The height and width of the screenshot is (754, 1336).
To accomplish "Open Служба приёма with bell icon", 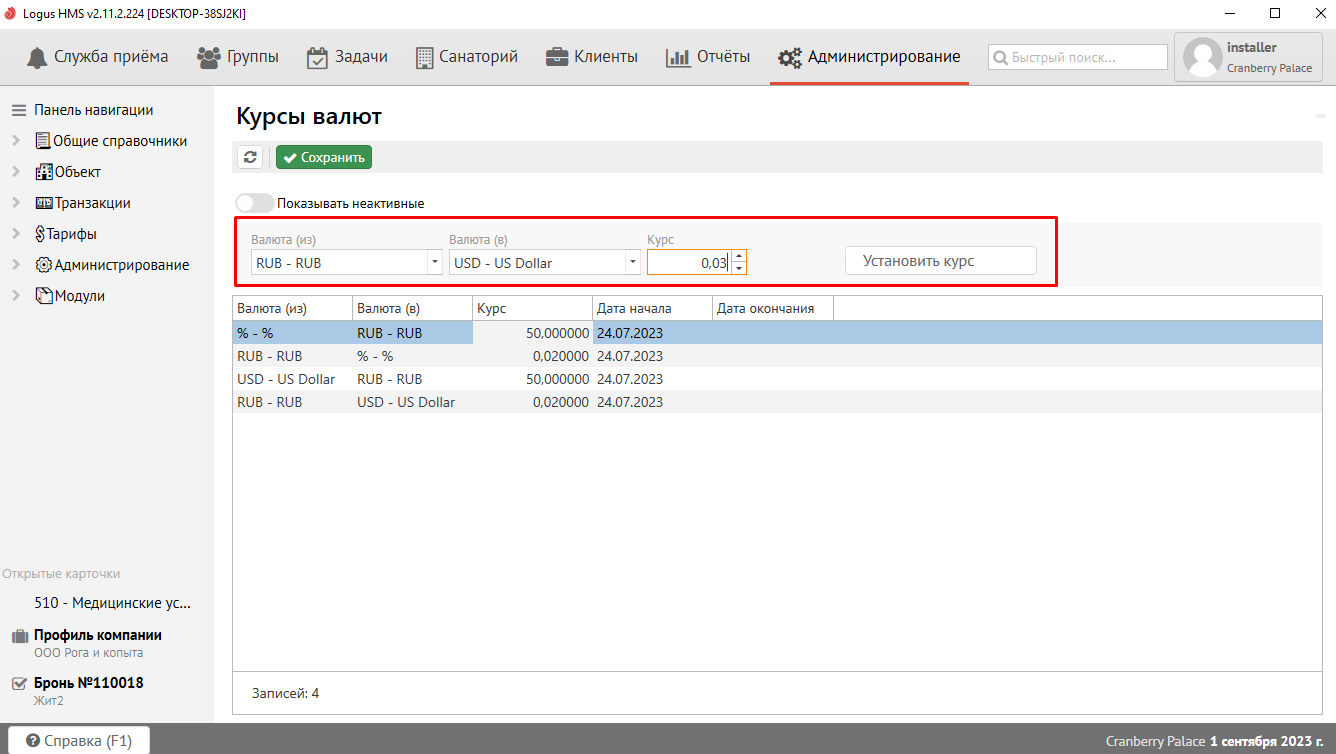I will 97,57.
